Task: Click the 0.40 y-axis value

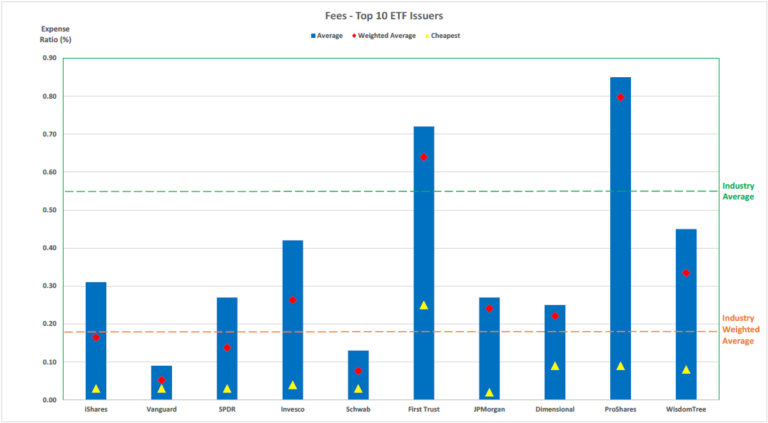Action: coord(49,248)
